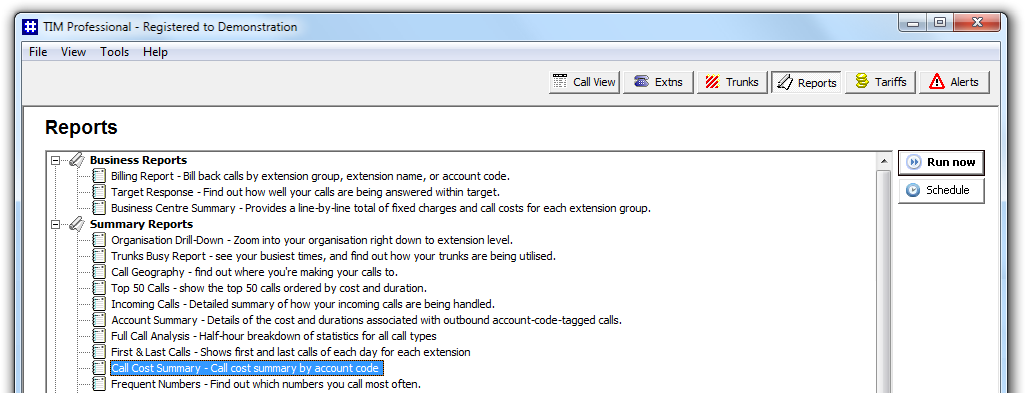
Task: Open the Help menu
Action: (156, 52)
